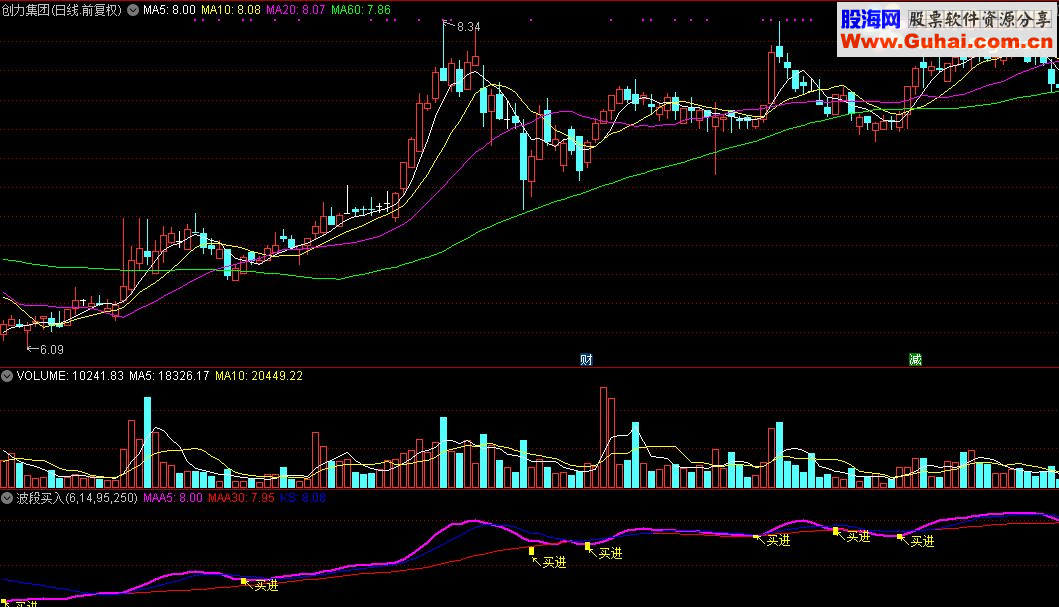The image size is (1059, 607).
Task: Select the MA10: 8.08 moving average label
Action: point(230,10)
